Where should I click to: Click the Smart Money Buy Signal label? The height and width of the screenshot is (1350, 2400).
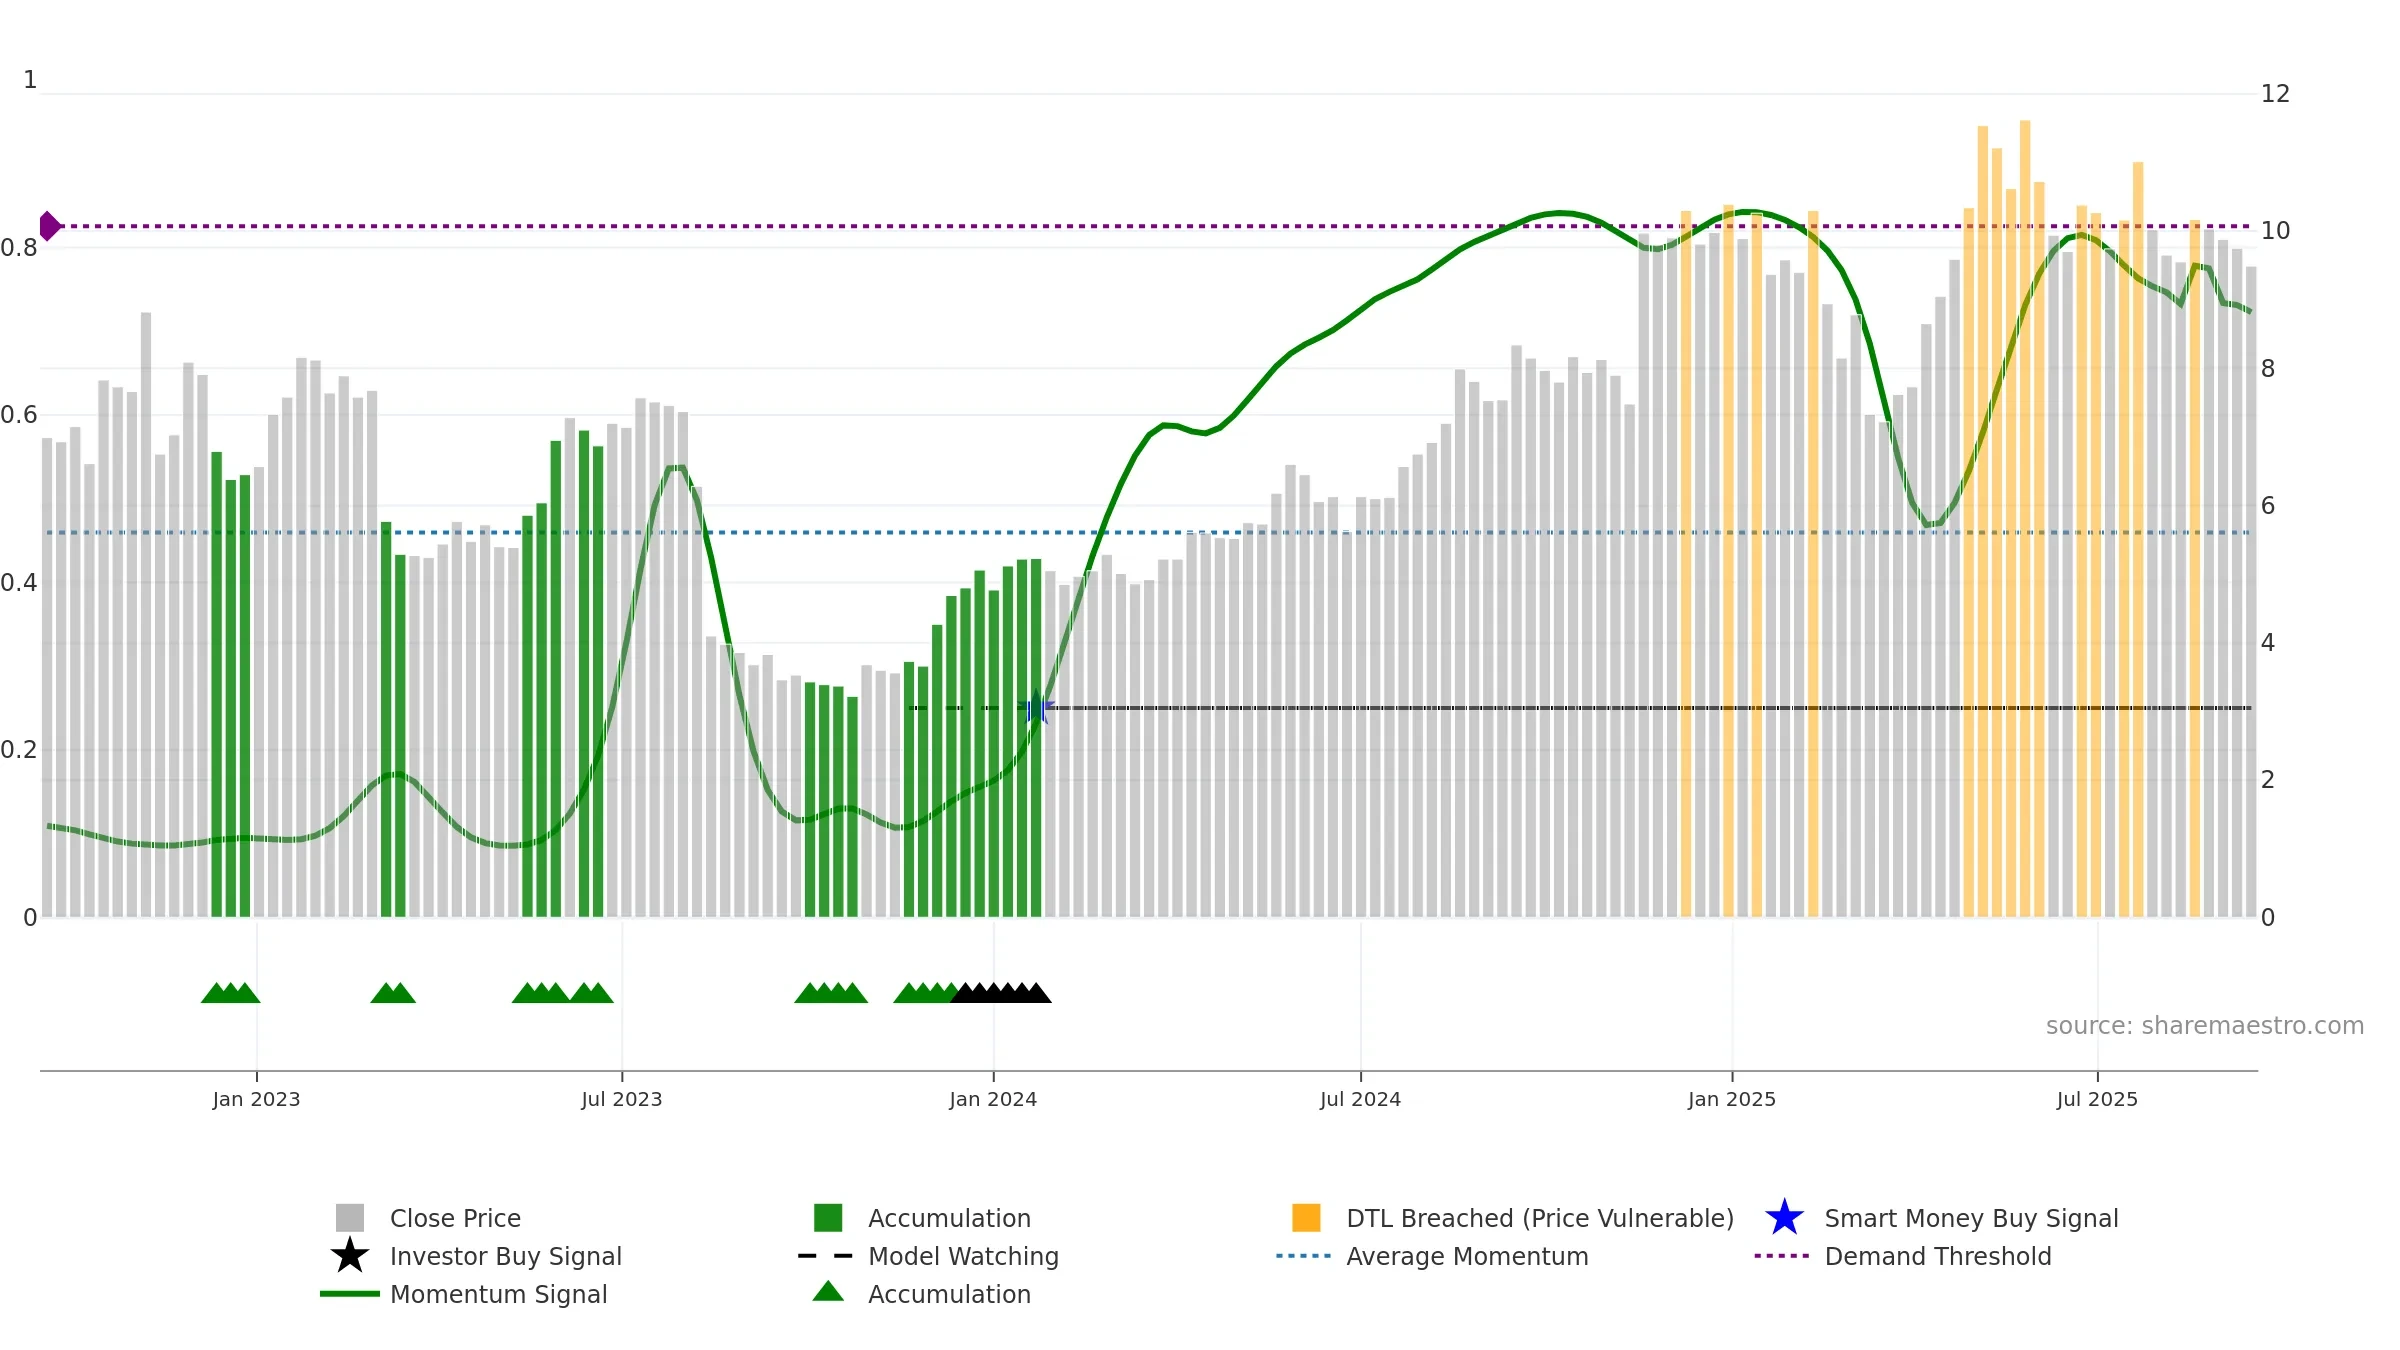pos(1971,1218)
